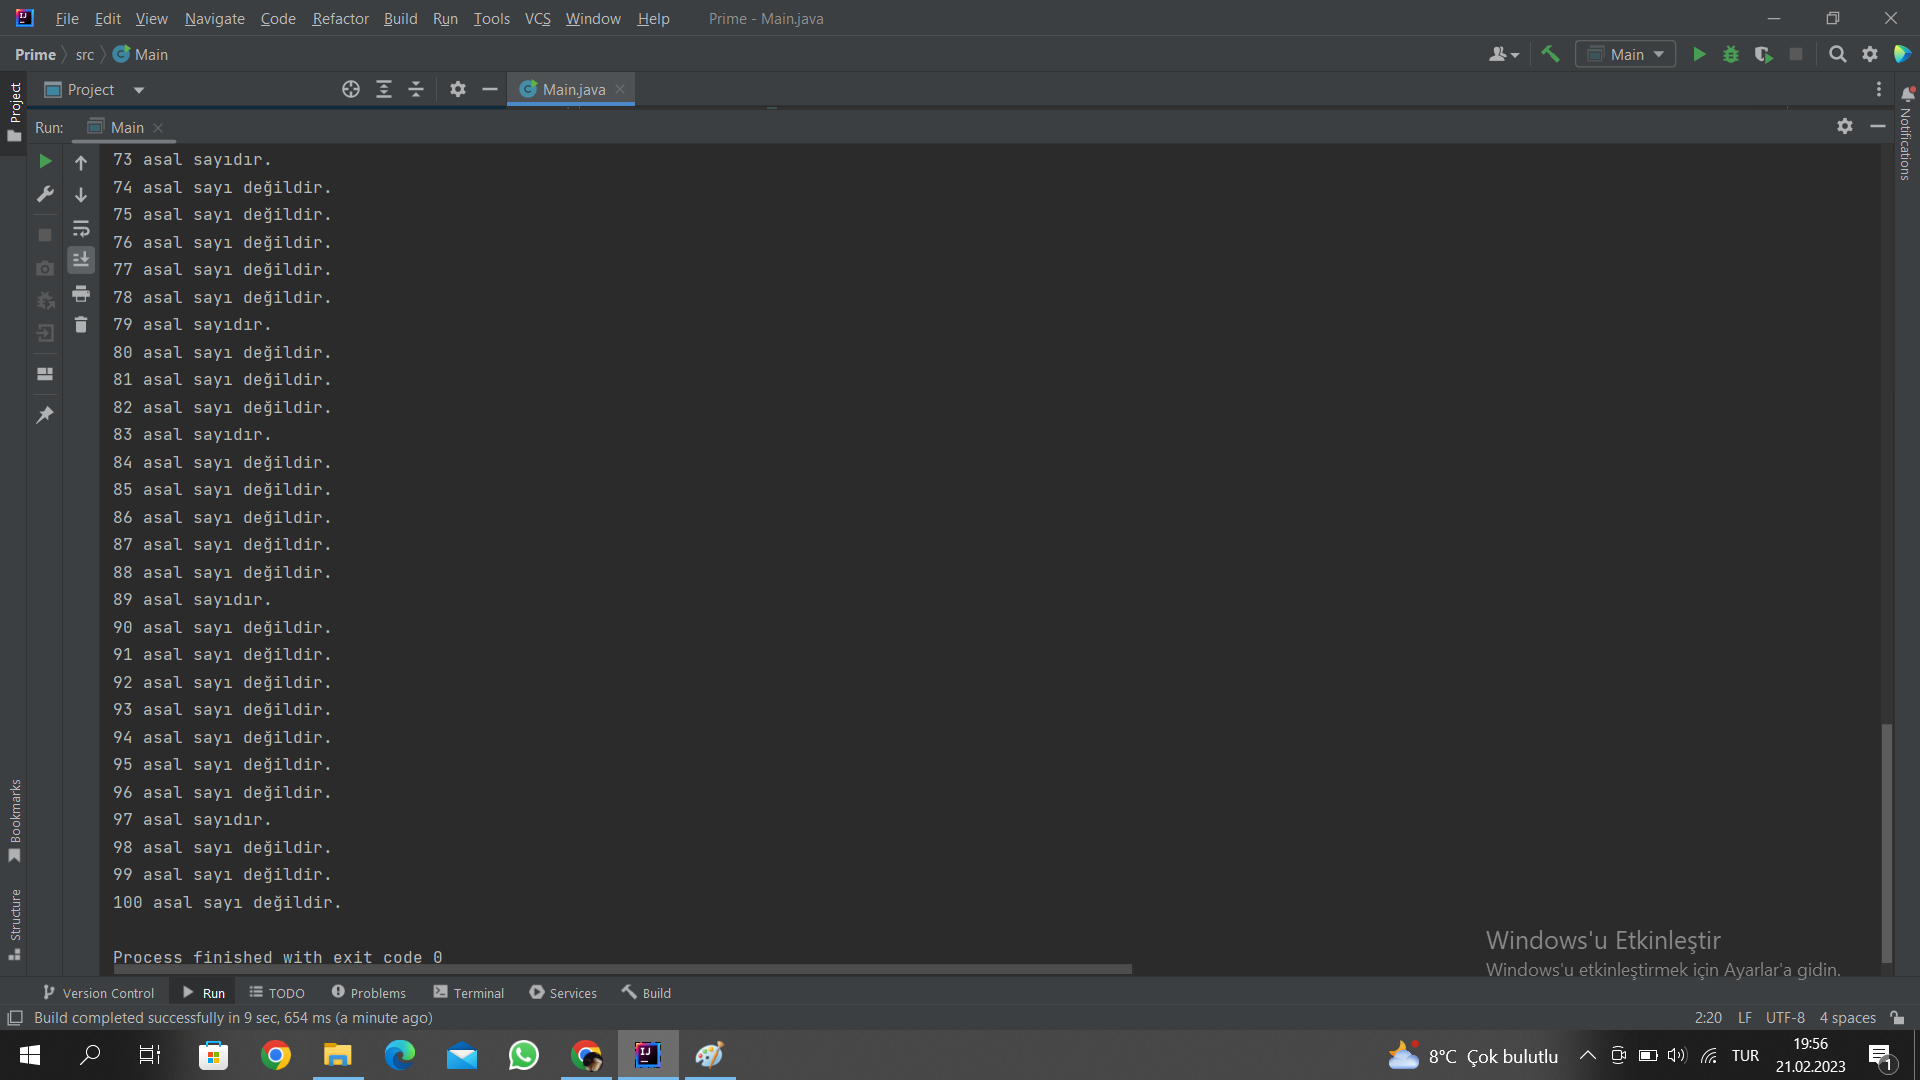The image size is (1920, 1080).
Task: Open Search Everywhere magnifier icon
Action: 1837,54
